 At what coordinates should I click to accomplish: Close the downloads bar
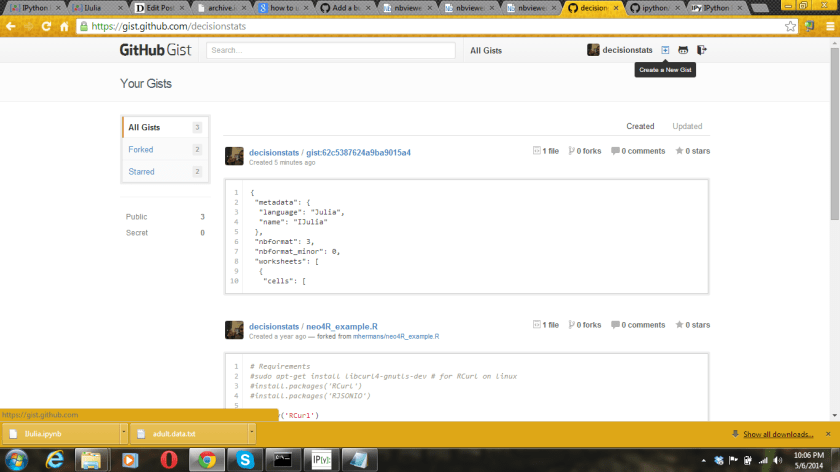[x=828, y=433]
